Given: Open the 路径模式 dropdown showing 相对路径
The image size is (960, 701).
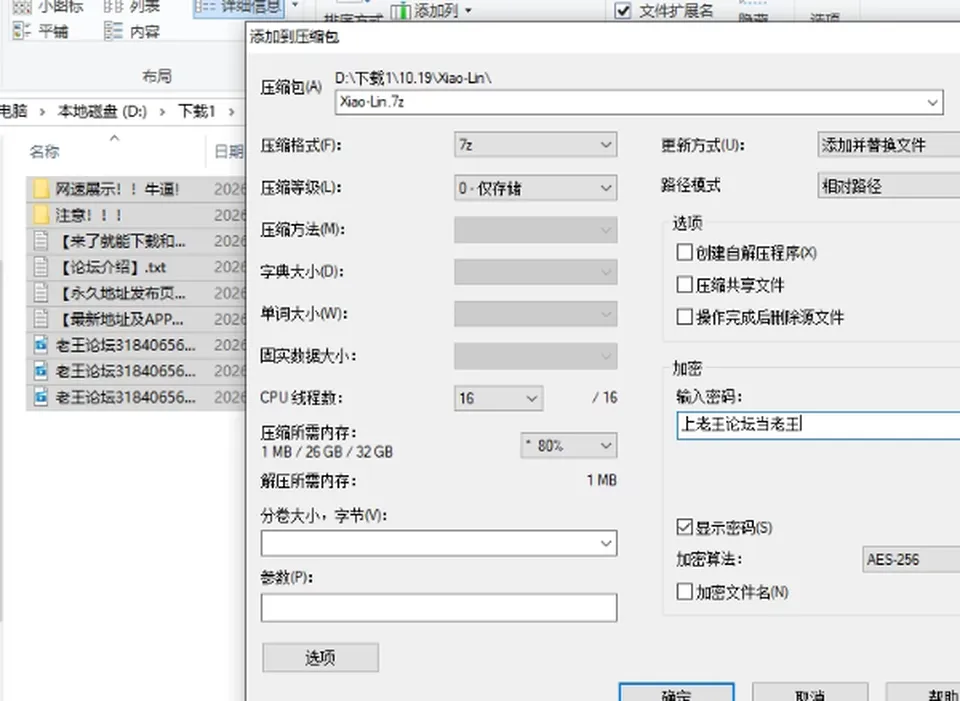Looking at the screenshot, I should point(889,186).
